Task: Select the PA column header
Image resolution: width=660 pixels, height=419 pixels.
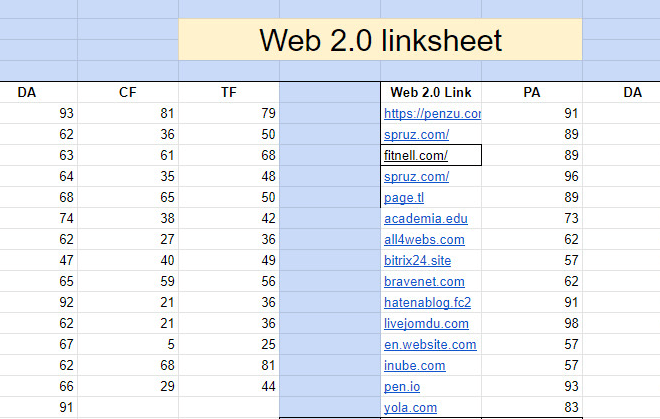Action: click(532, 92)
